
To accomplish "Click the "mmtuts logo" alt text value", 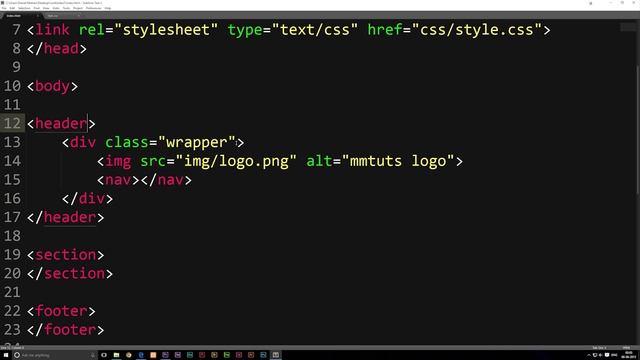I will (398, 161).
